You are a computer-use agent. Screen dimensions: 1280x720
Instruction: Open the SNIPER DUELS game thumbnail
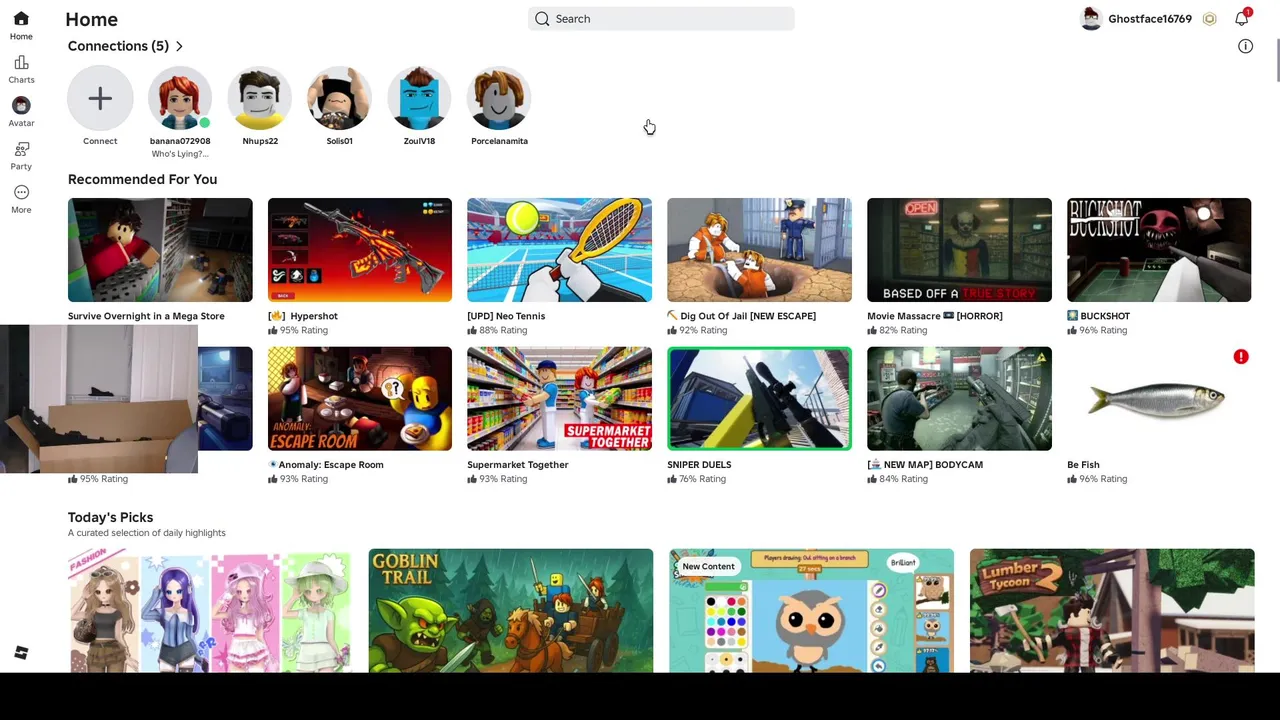pyautogui.click(x=759, y=399)
